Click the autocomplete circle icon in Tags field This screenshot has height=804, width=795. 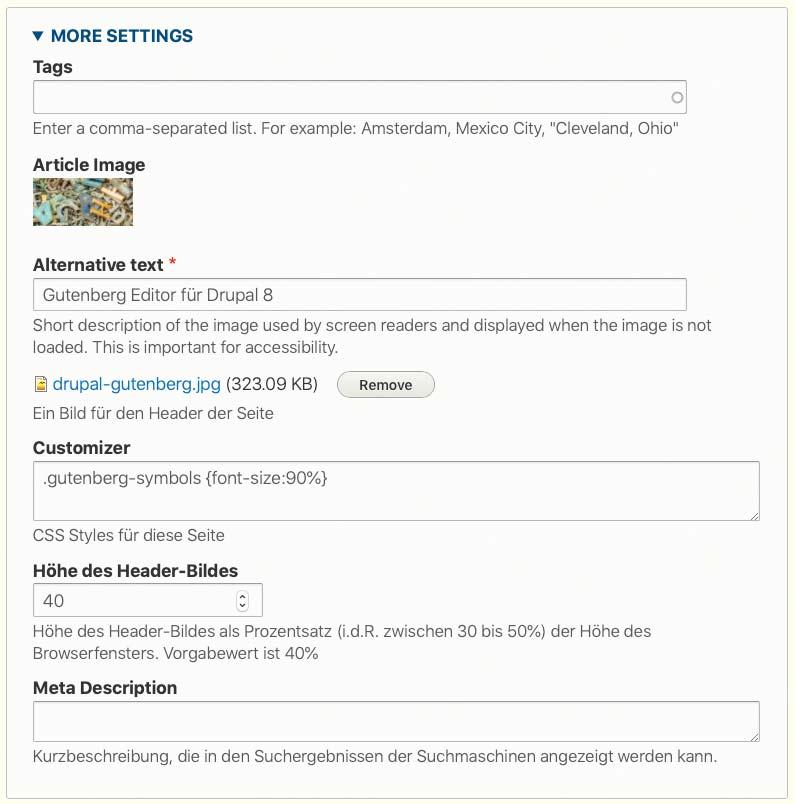pos(677,97)
